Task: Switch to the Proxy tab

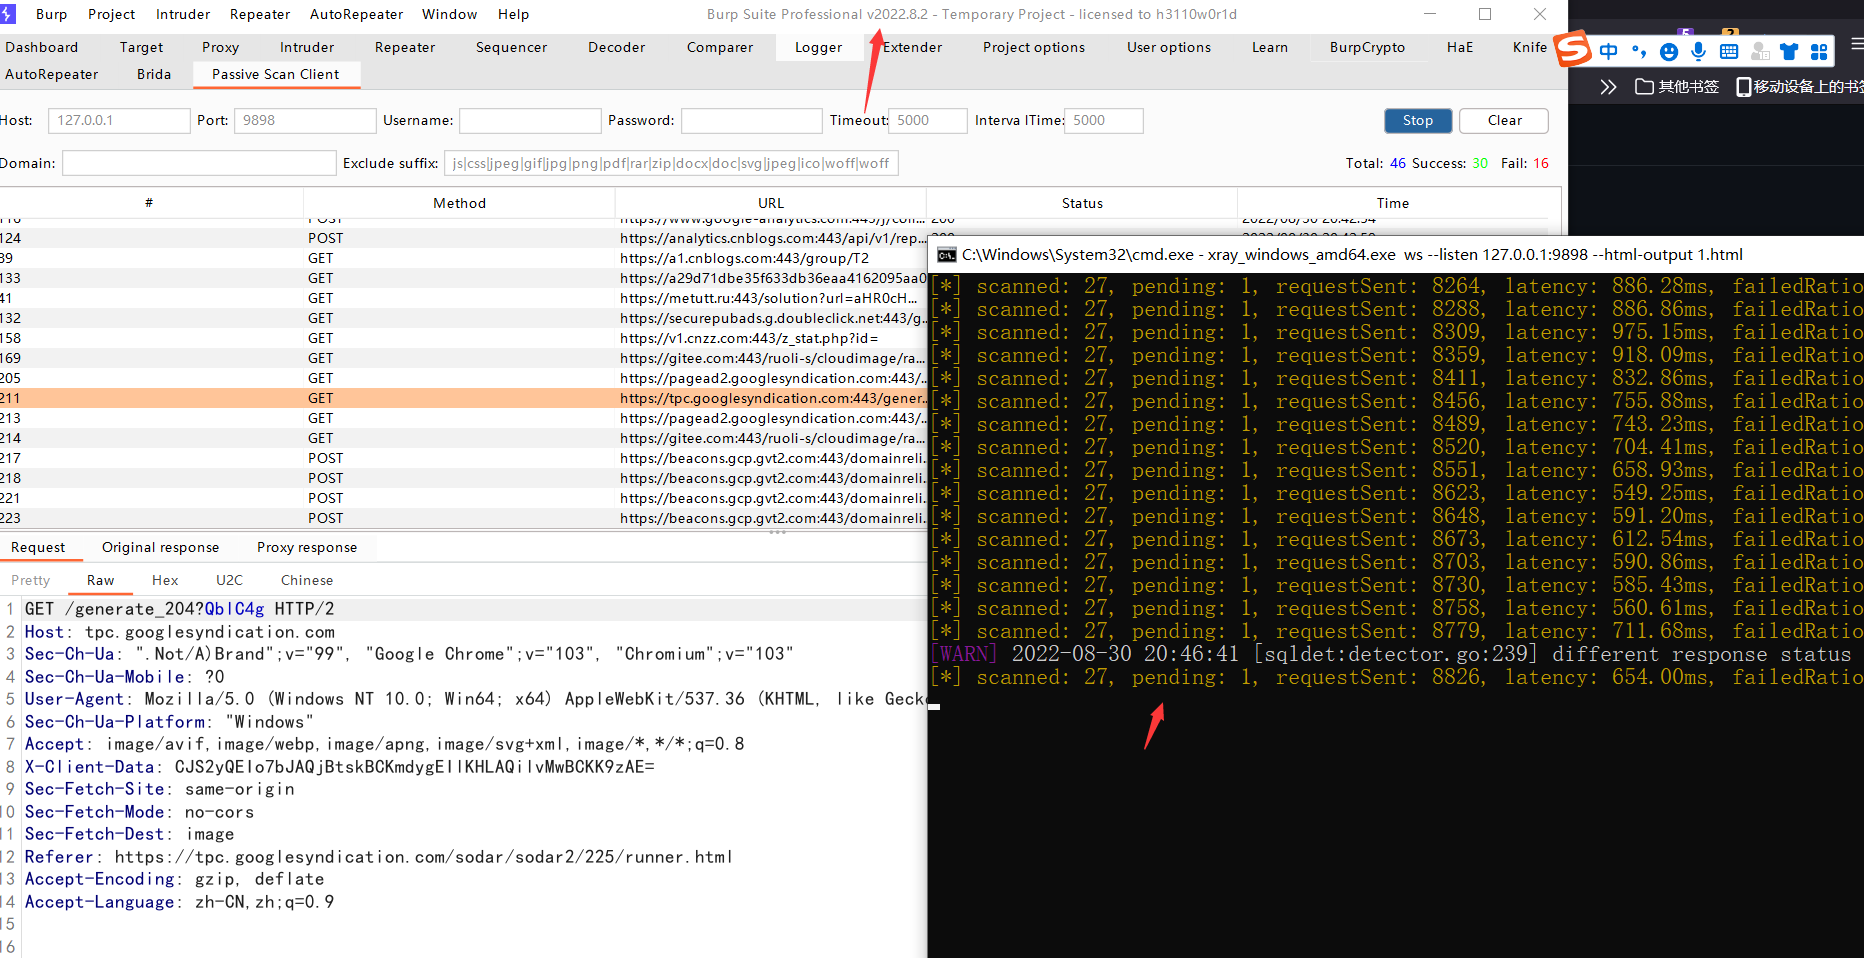Action: pyautogui.click(x=220, y=47)
